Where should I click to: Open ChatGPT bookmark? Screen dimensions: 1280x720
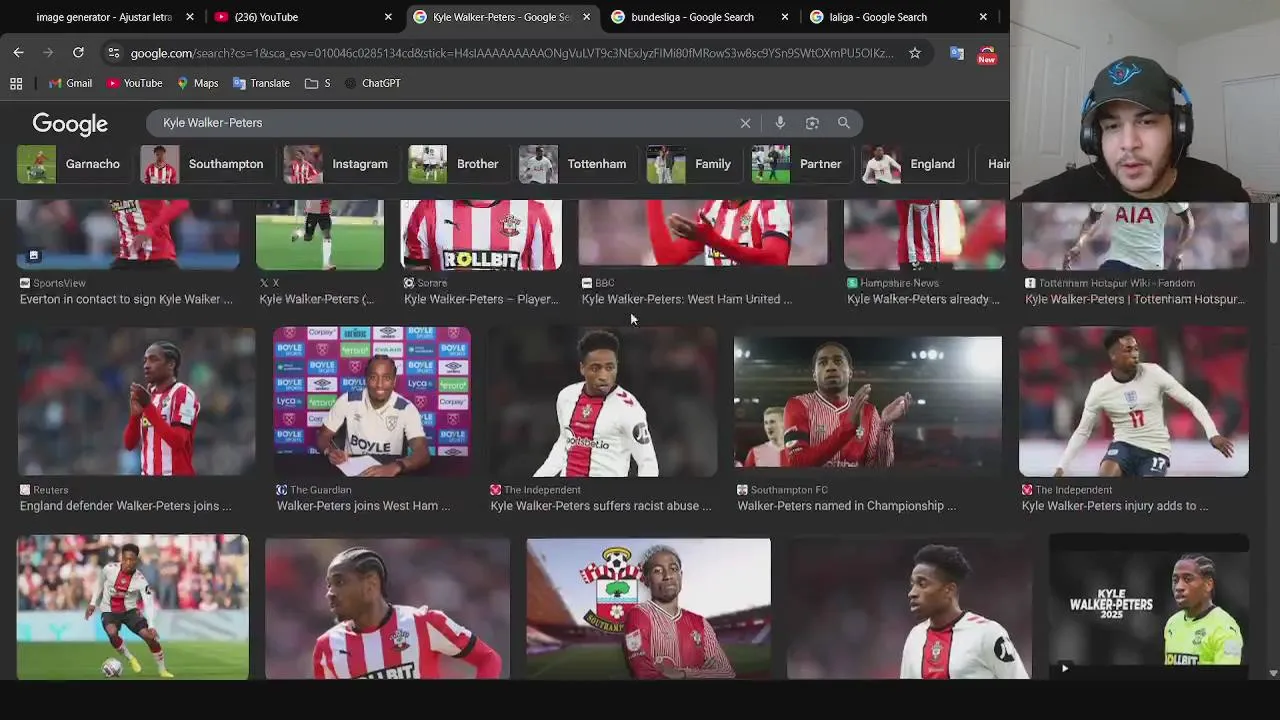pyautogui.click(x=372, y=83)
